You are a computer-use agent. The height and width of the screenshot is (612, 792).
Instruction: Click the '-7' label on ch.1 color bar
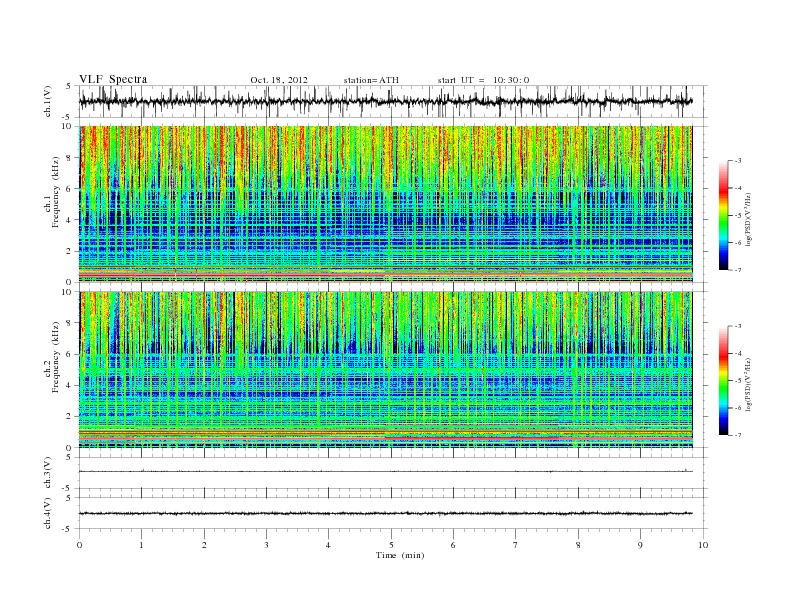pos(737,270)
